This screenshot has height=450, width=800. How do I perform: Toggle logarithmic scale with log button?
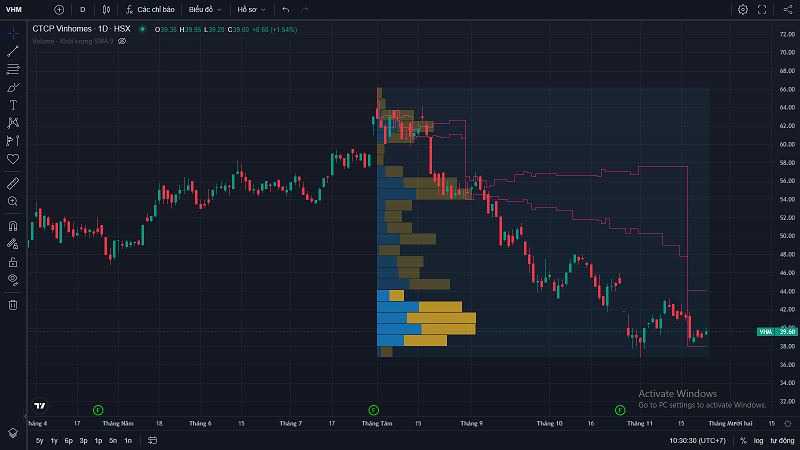(x=759, y=440)
